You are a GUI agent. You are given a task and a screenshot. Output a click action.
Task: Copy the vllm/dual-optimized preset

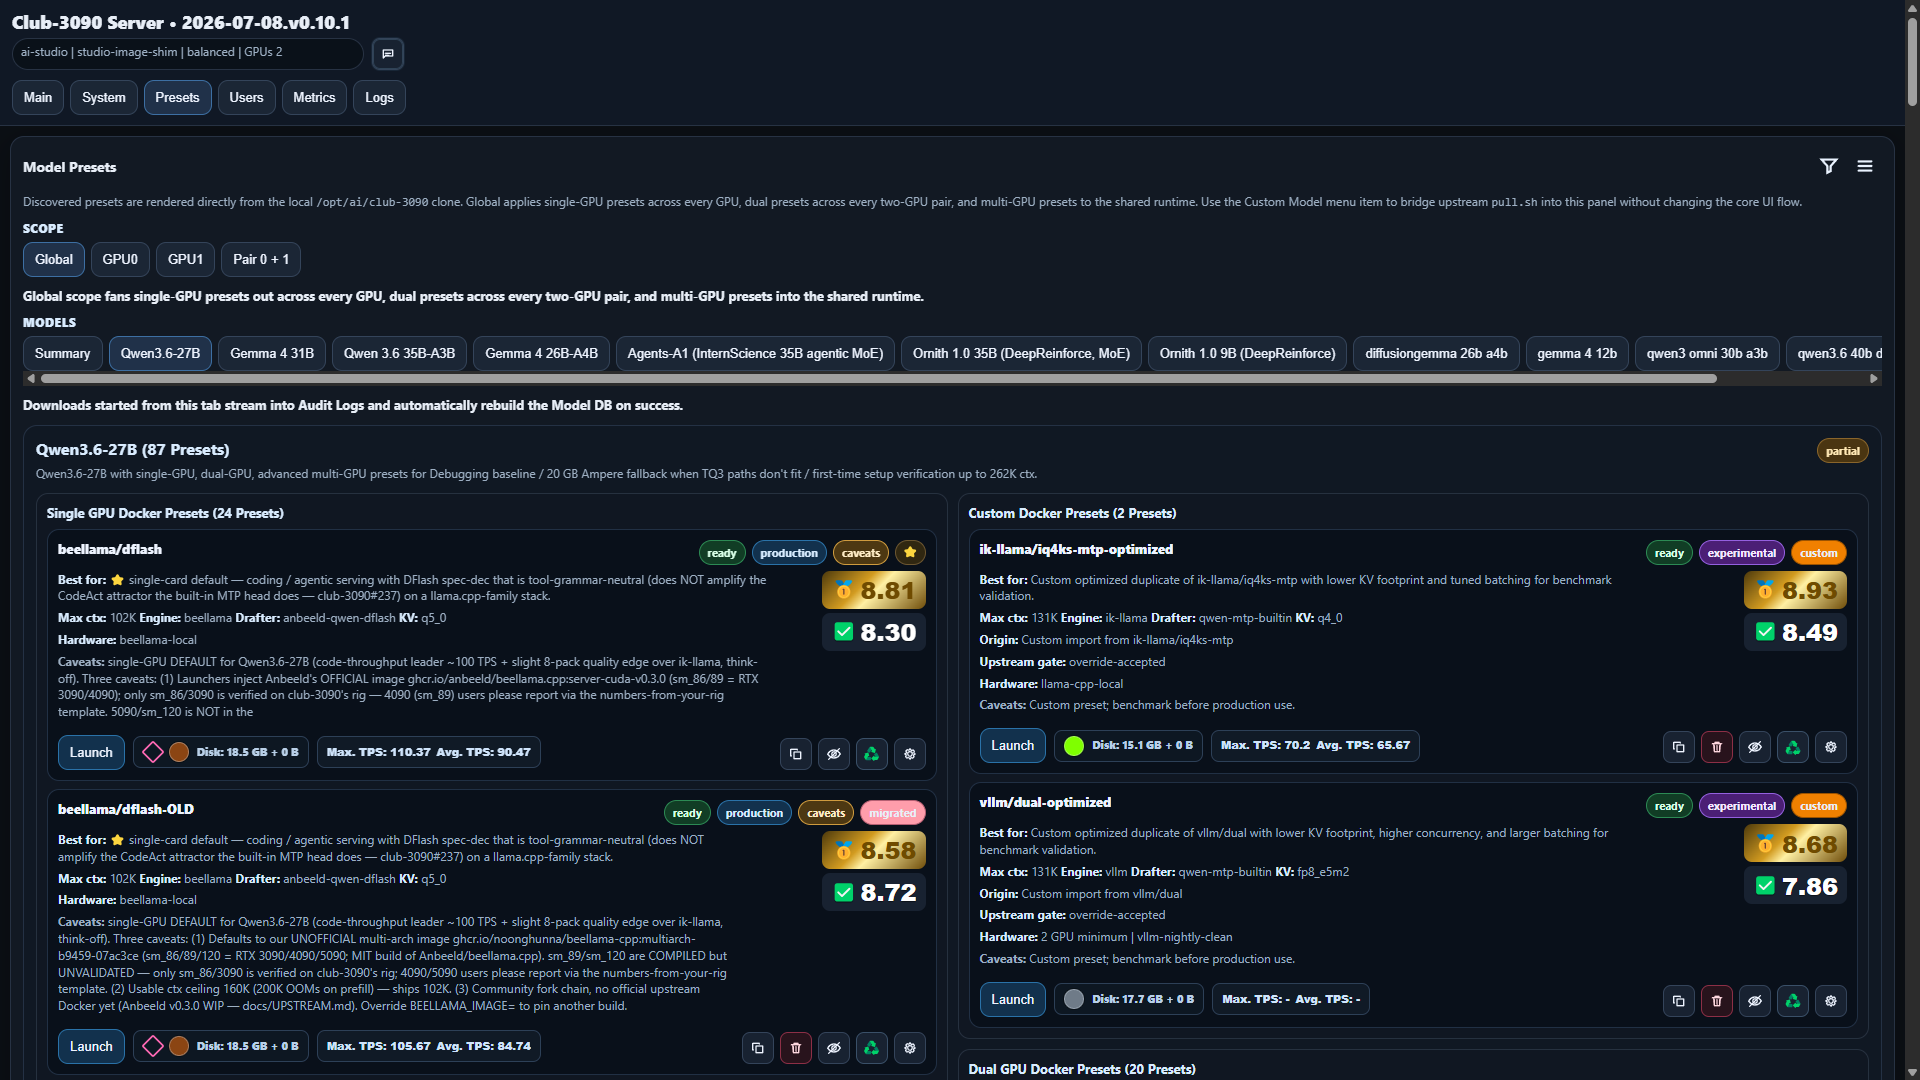point(1679,1001)
